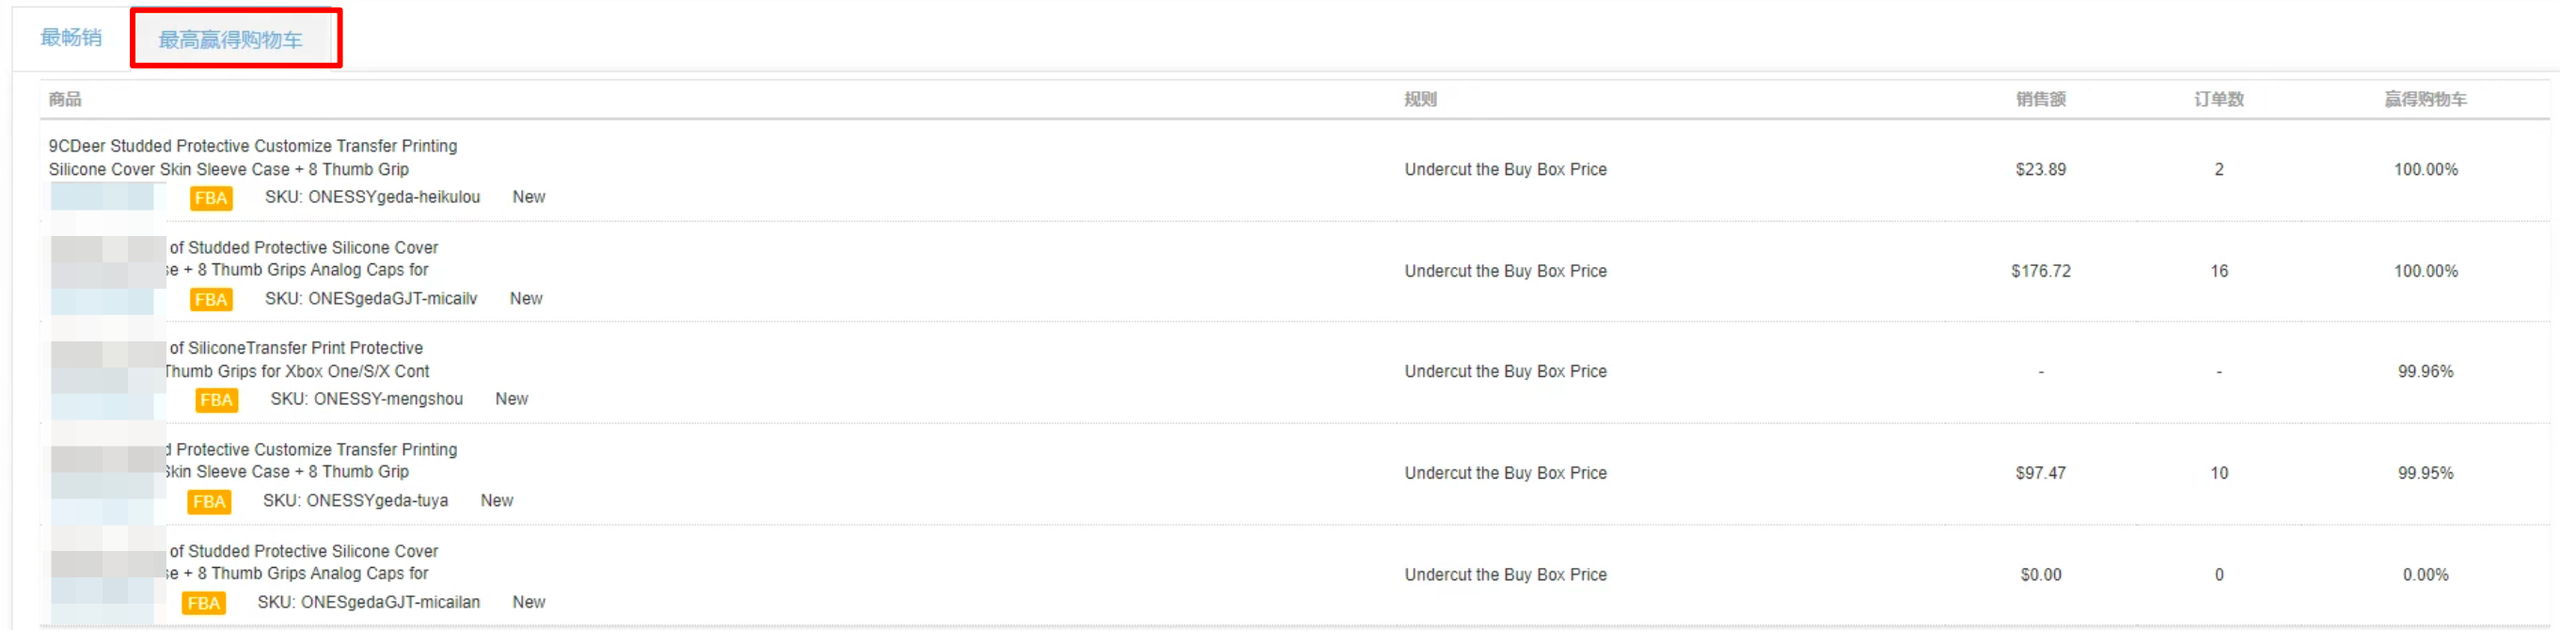Screen dimensions: 2560x630
Task: Open the 9CDeer Studded Protective product title
Action: tap(253, 157)
